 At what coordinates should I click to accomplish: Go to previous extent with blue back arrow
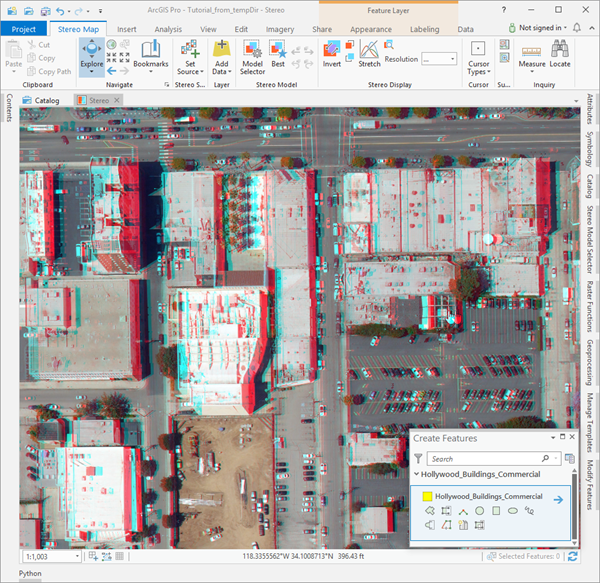click(x=112, y=71)
